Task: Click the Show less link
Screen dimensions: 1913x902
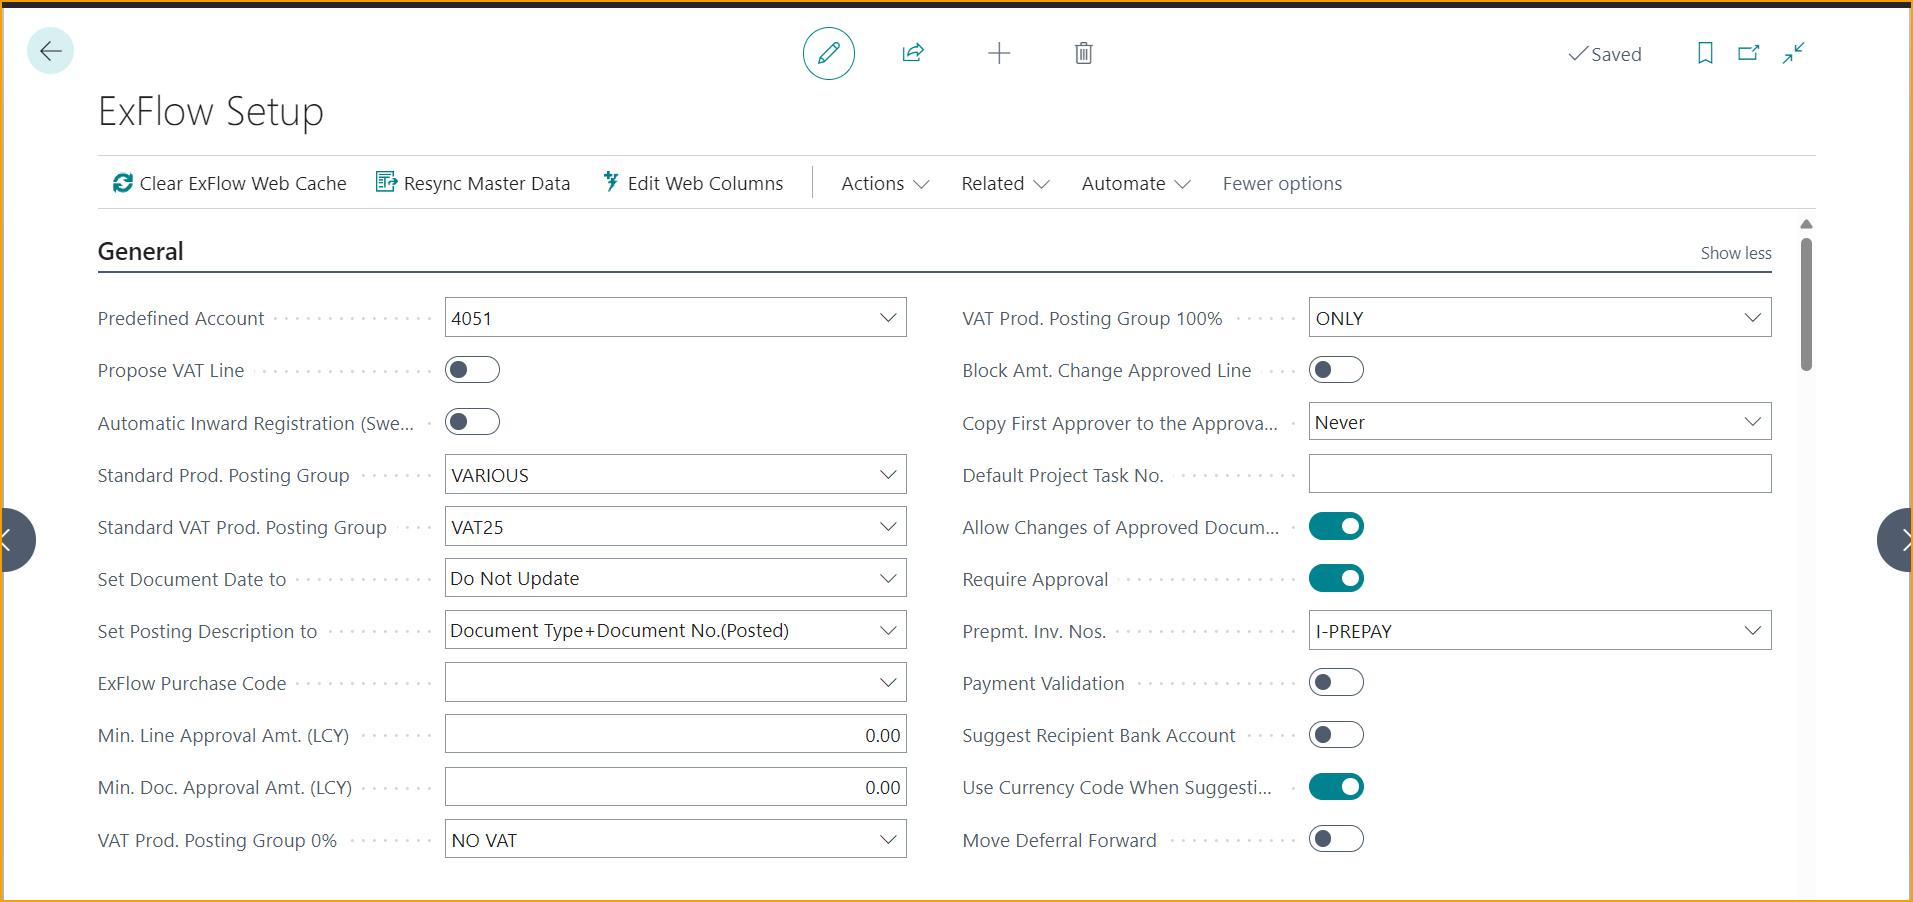Action: (x=1736, y=253)
